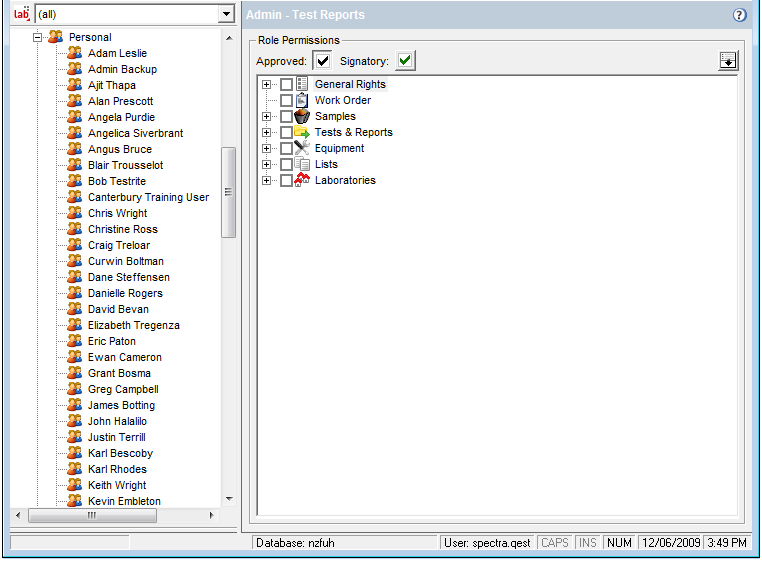
Task: Toggle the Signatory checkbox
Action: [405, 61]
